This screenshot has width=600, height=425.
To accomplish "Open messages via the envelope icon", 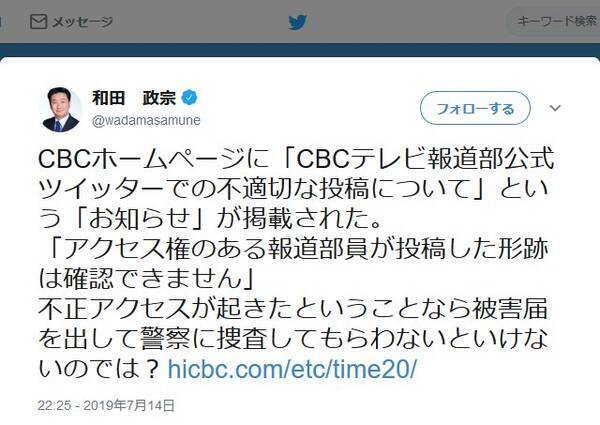I will [x=38, y=22].
